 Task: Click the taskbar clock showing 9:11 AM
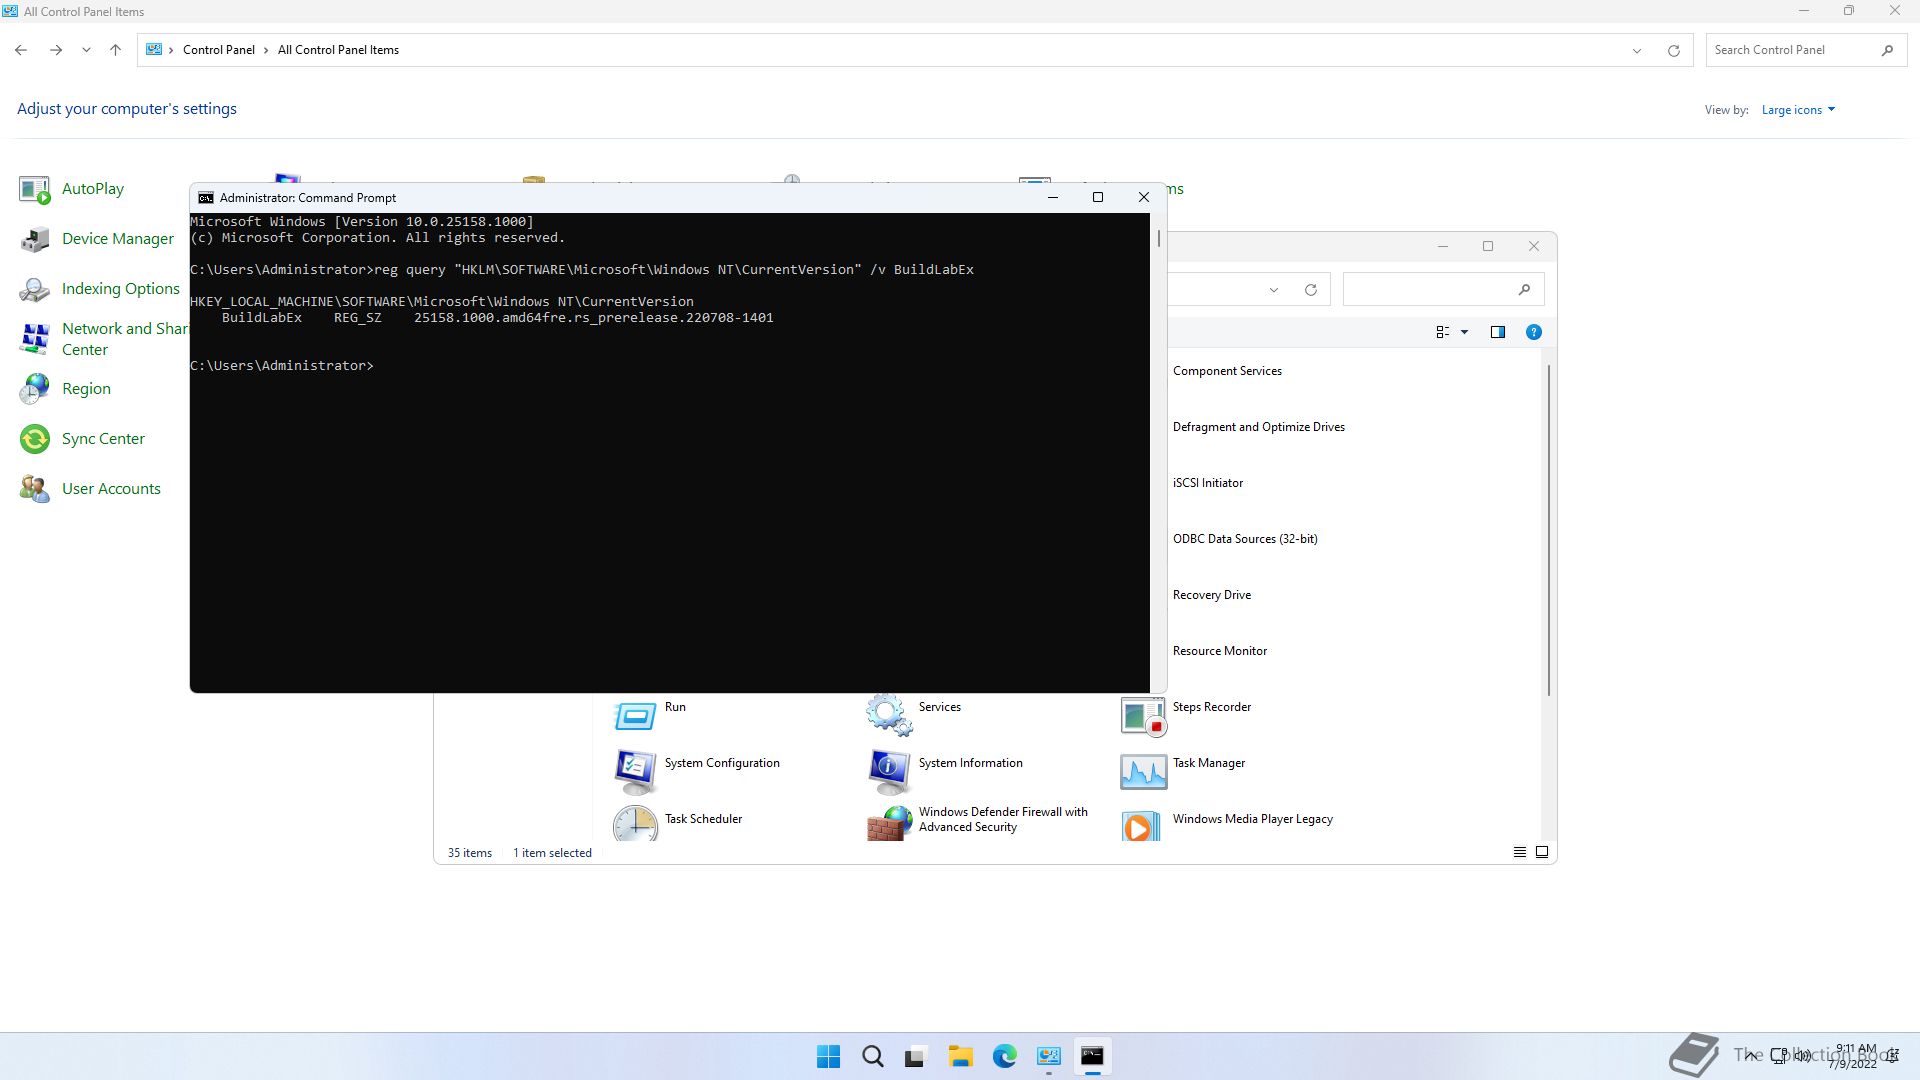[1853, 1056]
